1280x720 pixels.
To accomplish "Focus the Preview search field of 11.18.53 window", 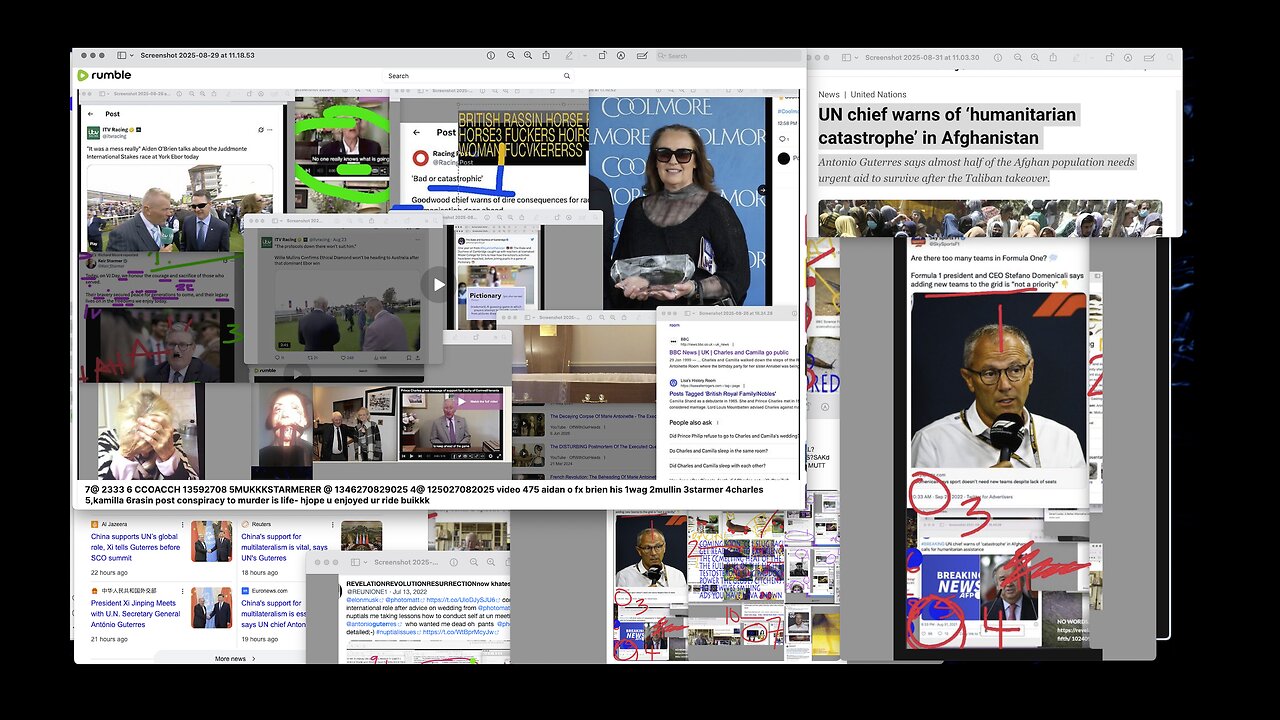I will tap(727, 56).
